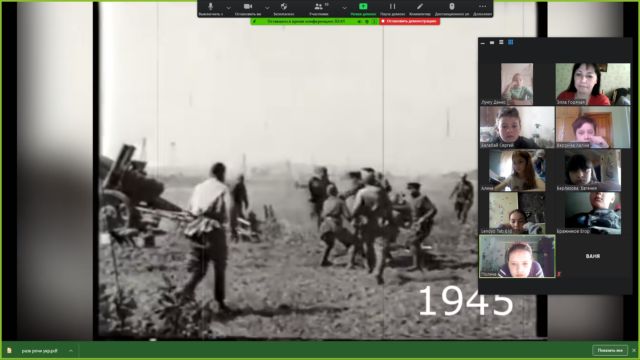Open Remote Control mouse icon
640x360 pixels.
pyautogui.click(x=451, y=9)
